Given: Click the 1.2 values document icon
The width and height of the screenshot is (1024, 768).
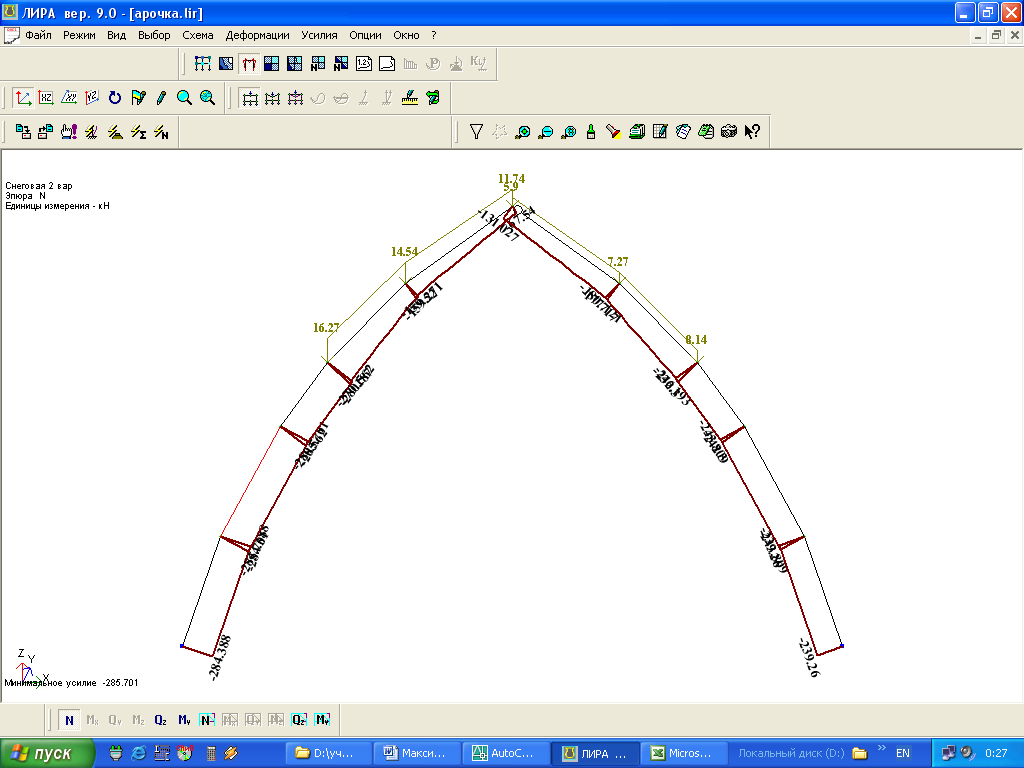Looking at the screenshot, I should [364, 63].
